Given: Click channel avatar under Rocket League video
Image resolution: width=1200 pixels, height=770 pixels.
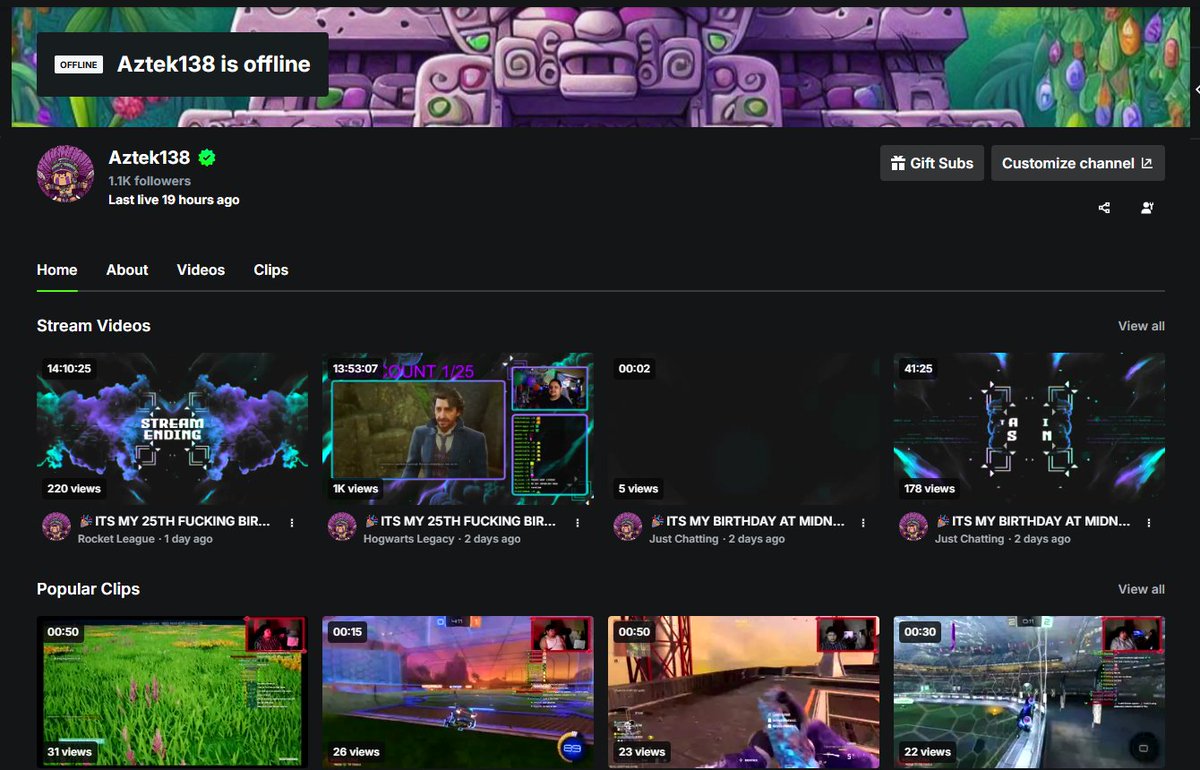Looking at the screenshot, I should click(x=56, y=527).
